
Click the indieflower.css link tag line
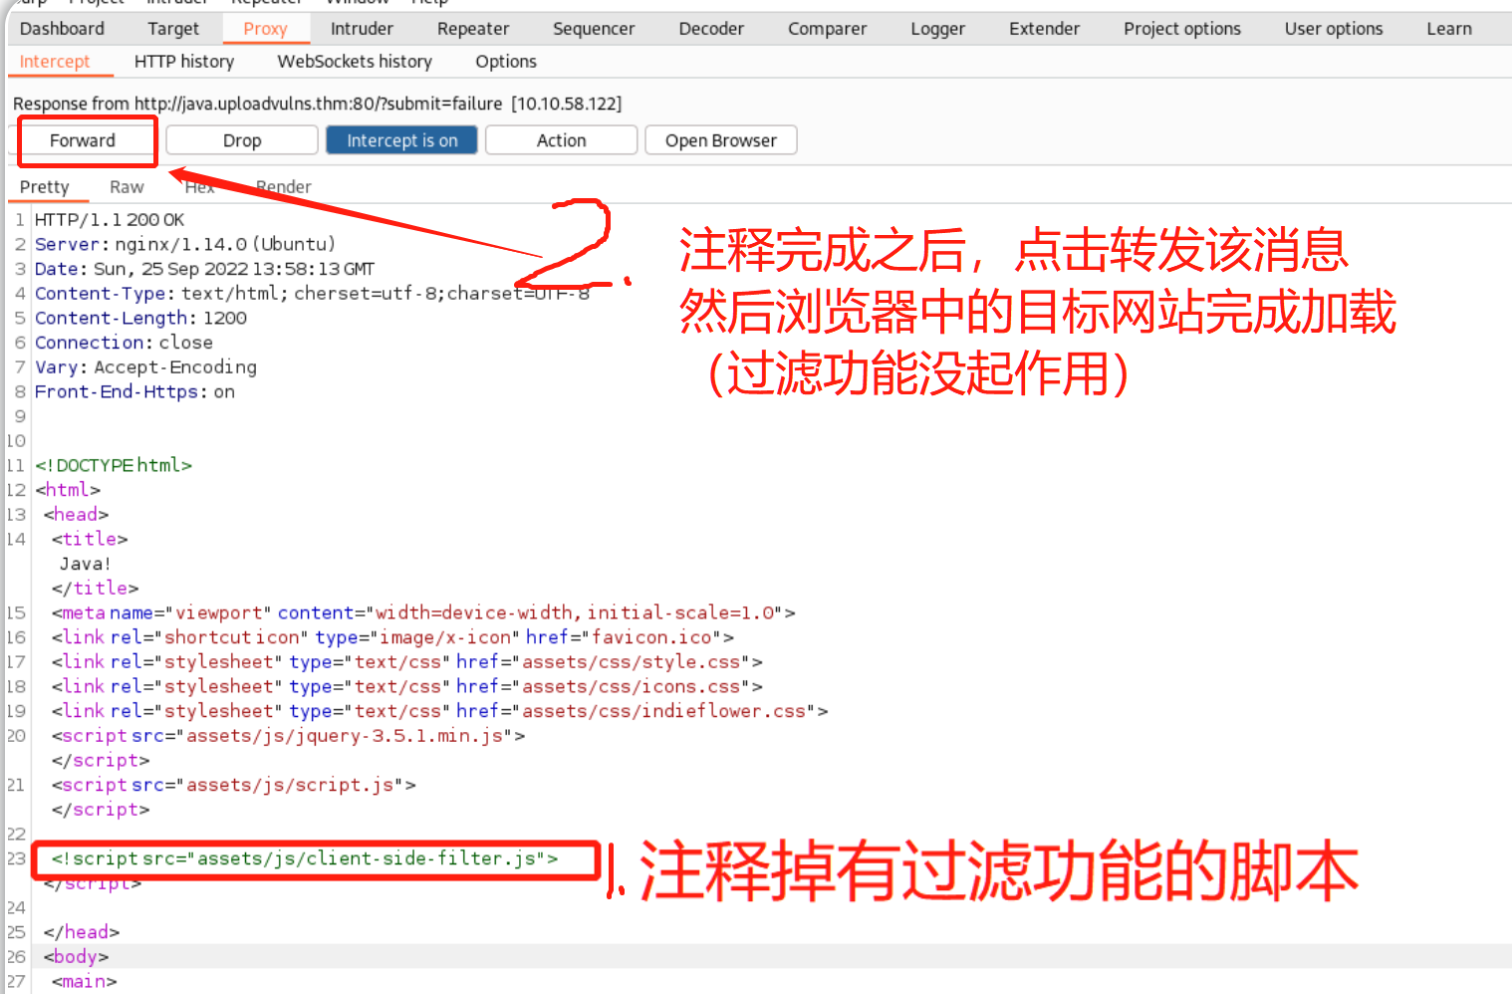(x=440, y=711)
